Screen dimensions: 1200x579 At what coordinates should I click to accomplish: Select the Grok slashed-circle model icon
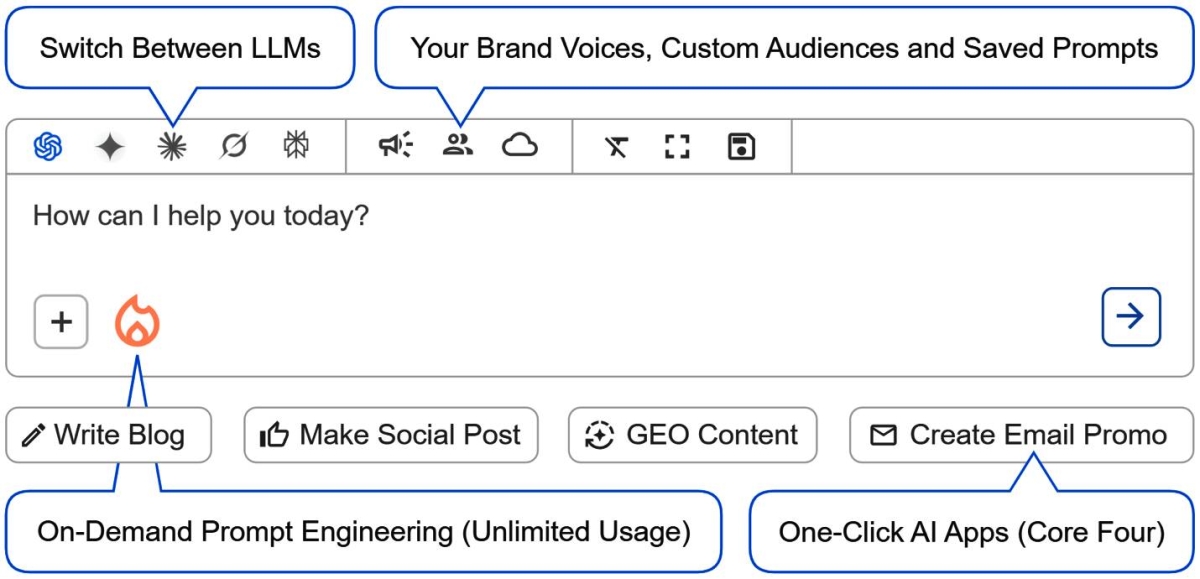tap(234, 147)
